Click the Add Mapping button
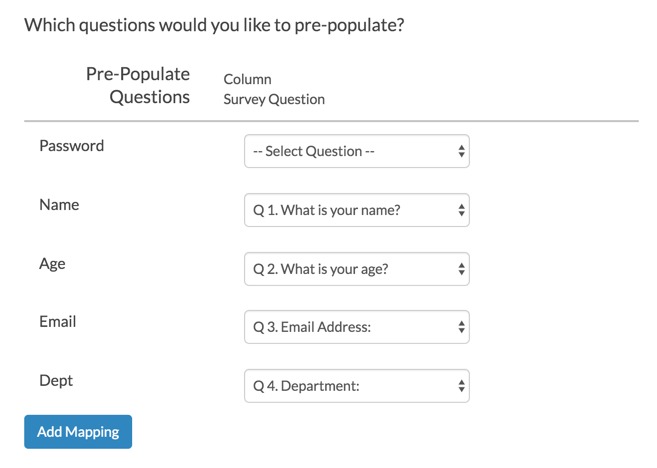657x468 pixels. [x=78, y=432]
